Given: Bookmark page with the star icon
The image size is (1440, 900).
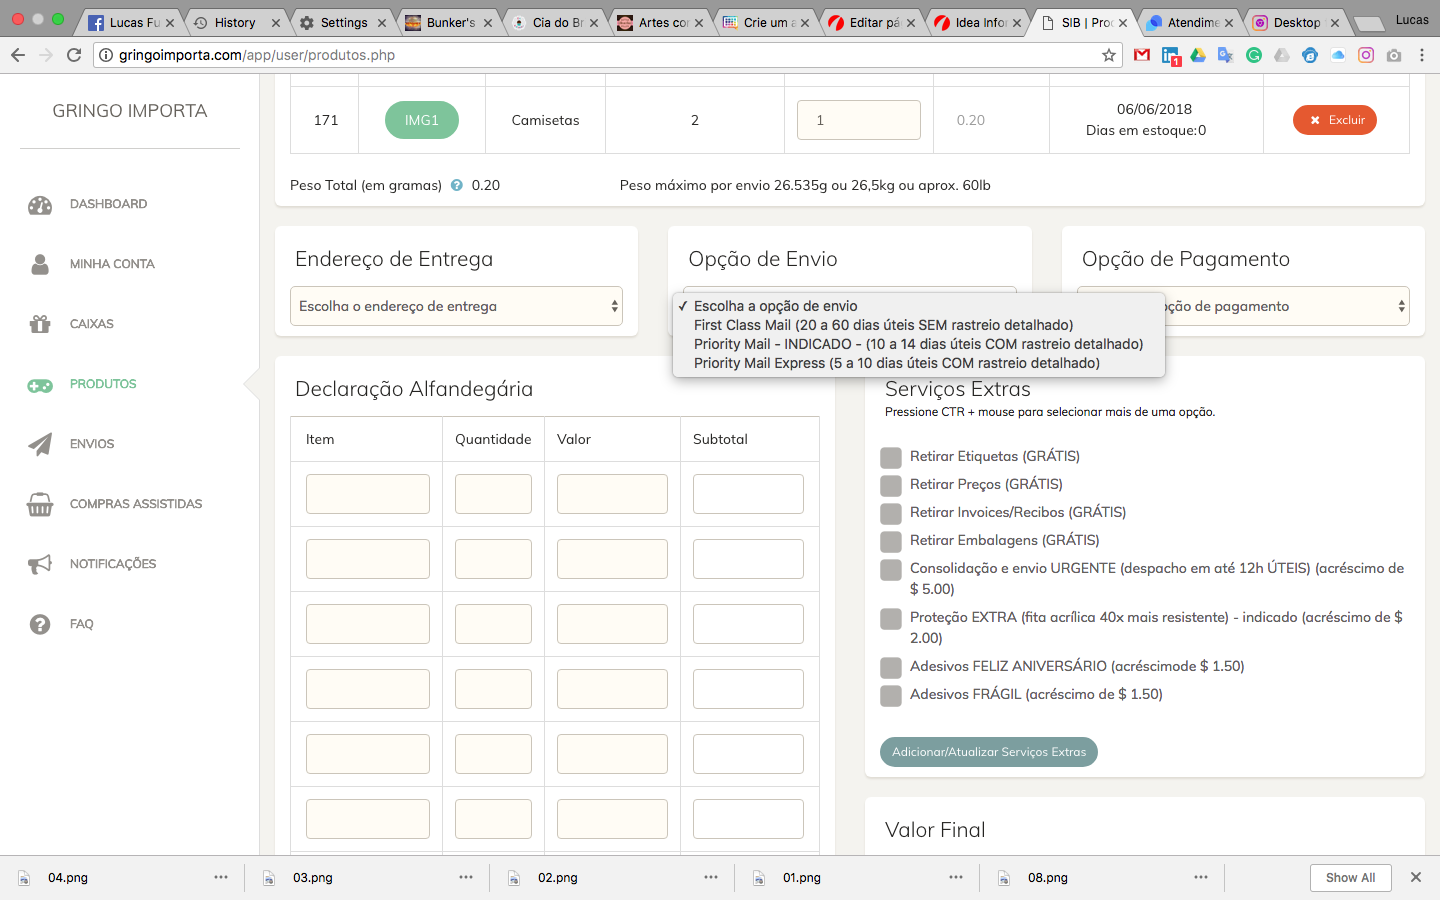Looking at the screenshot, I should tap(1109, 55).
